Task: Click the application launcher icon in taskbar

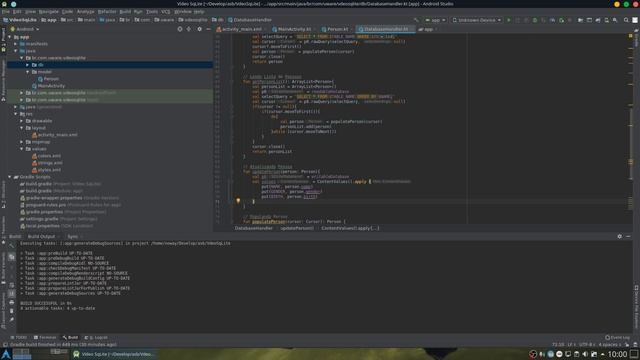Action: [6, 354]
